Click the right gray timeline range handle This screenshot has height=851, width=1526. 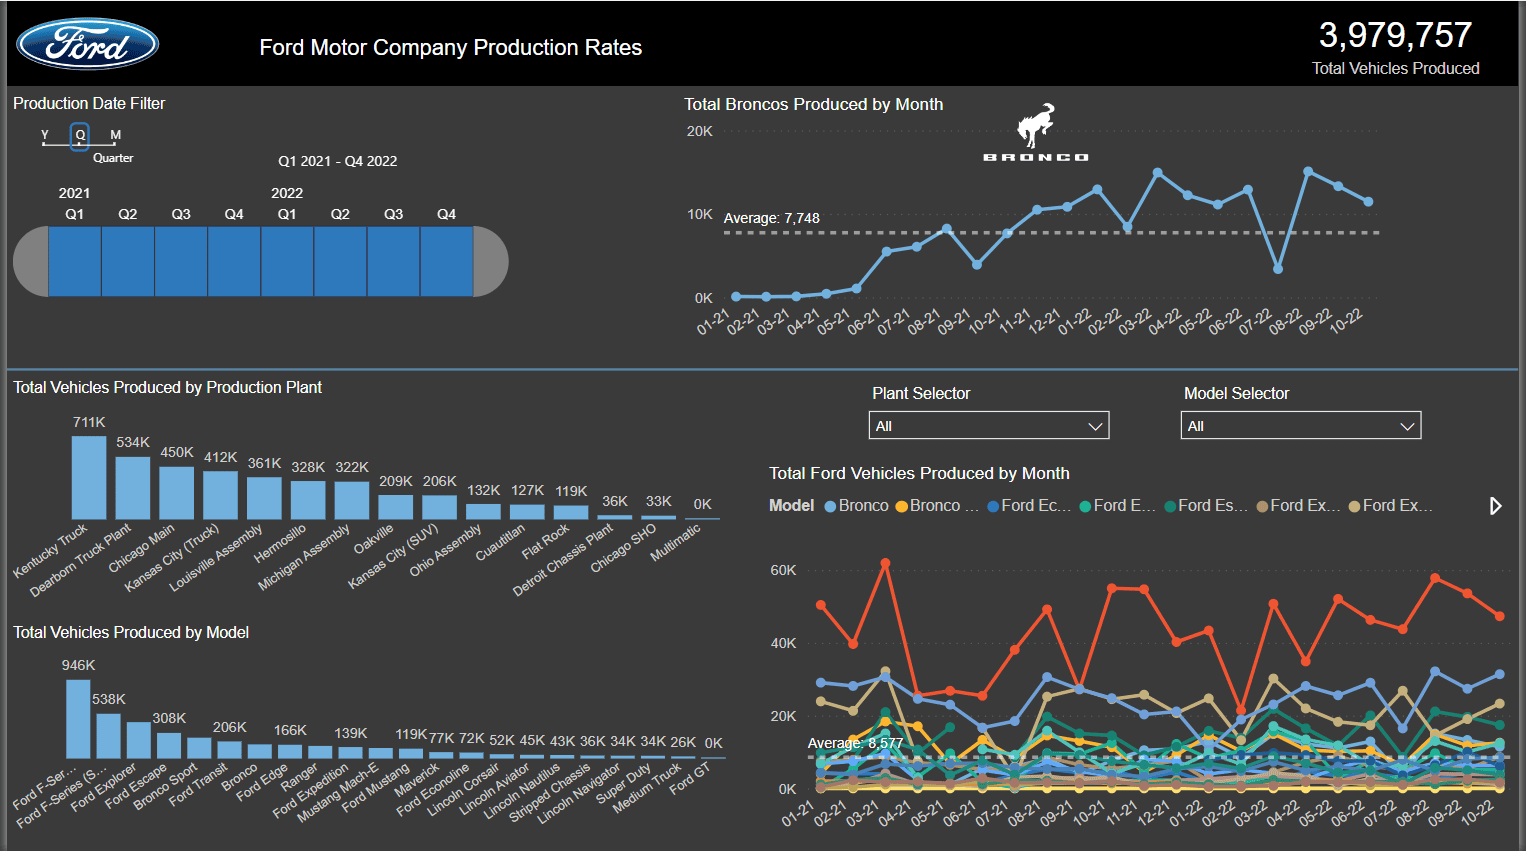(490, 261)
